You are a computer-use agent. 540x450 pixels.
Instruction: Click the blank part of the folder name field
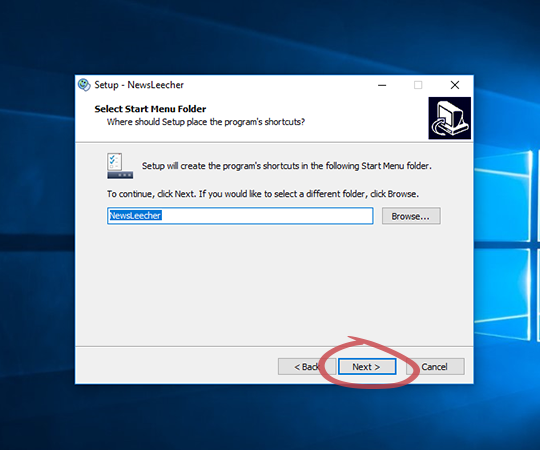pyautogui.click(x=267, y=216)
